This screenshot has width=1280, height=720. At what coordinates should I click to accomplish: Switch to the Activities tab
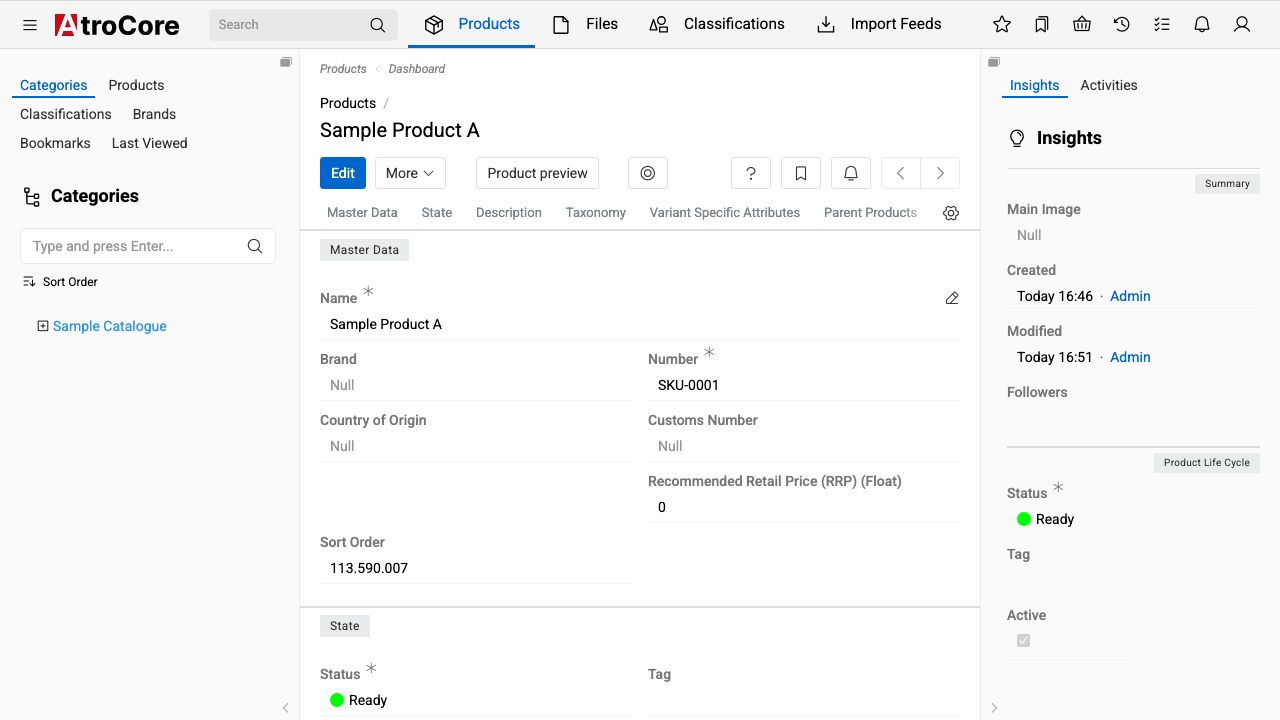click(1109, 85)
